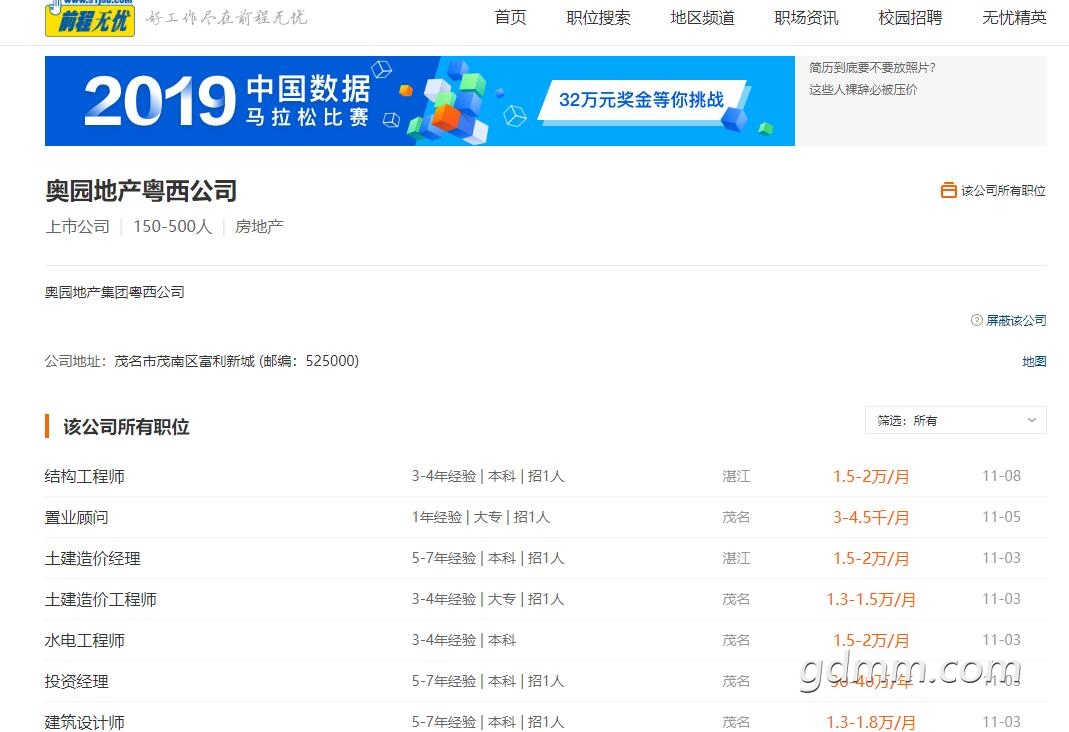The image size is (1069, 732).
Task: Click the 该公司所有职位 link at top right
Action: [1003, 191]
